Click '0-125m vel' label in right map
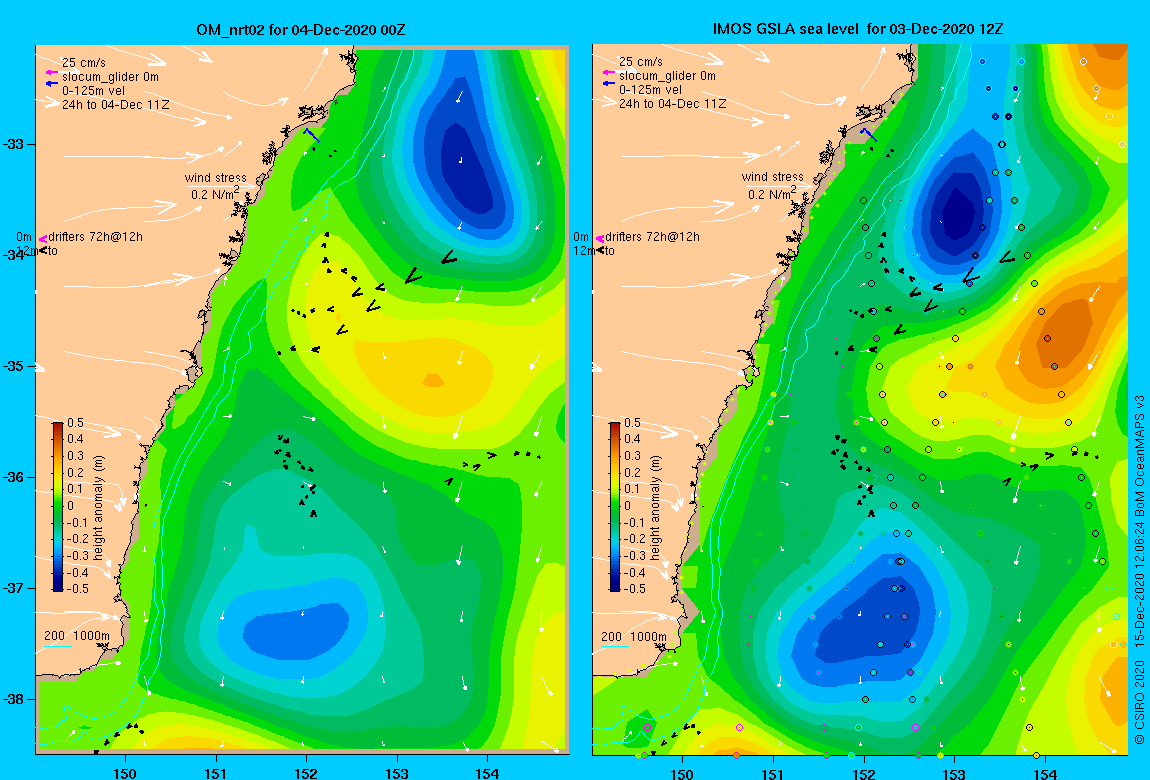This screenshot has height=780, width=1150. [x=650, y=90]
